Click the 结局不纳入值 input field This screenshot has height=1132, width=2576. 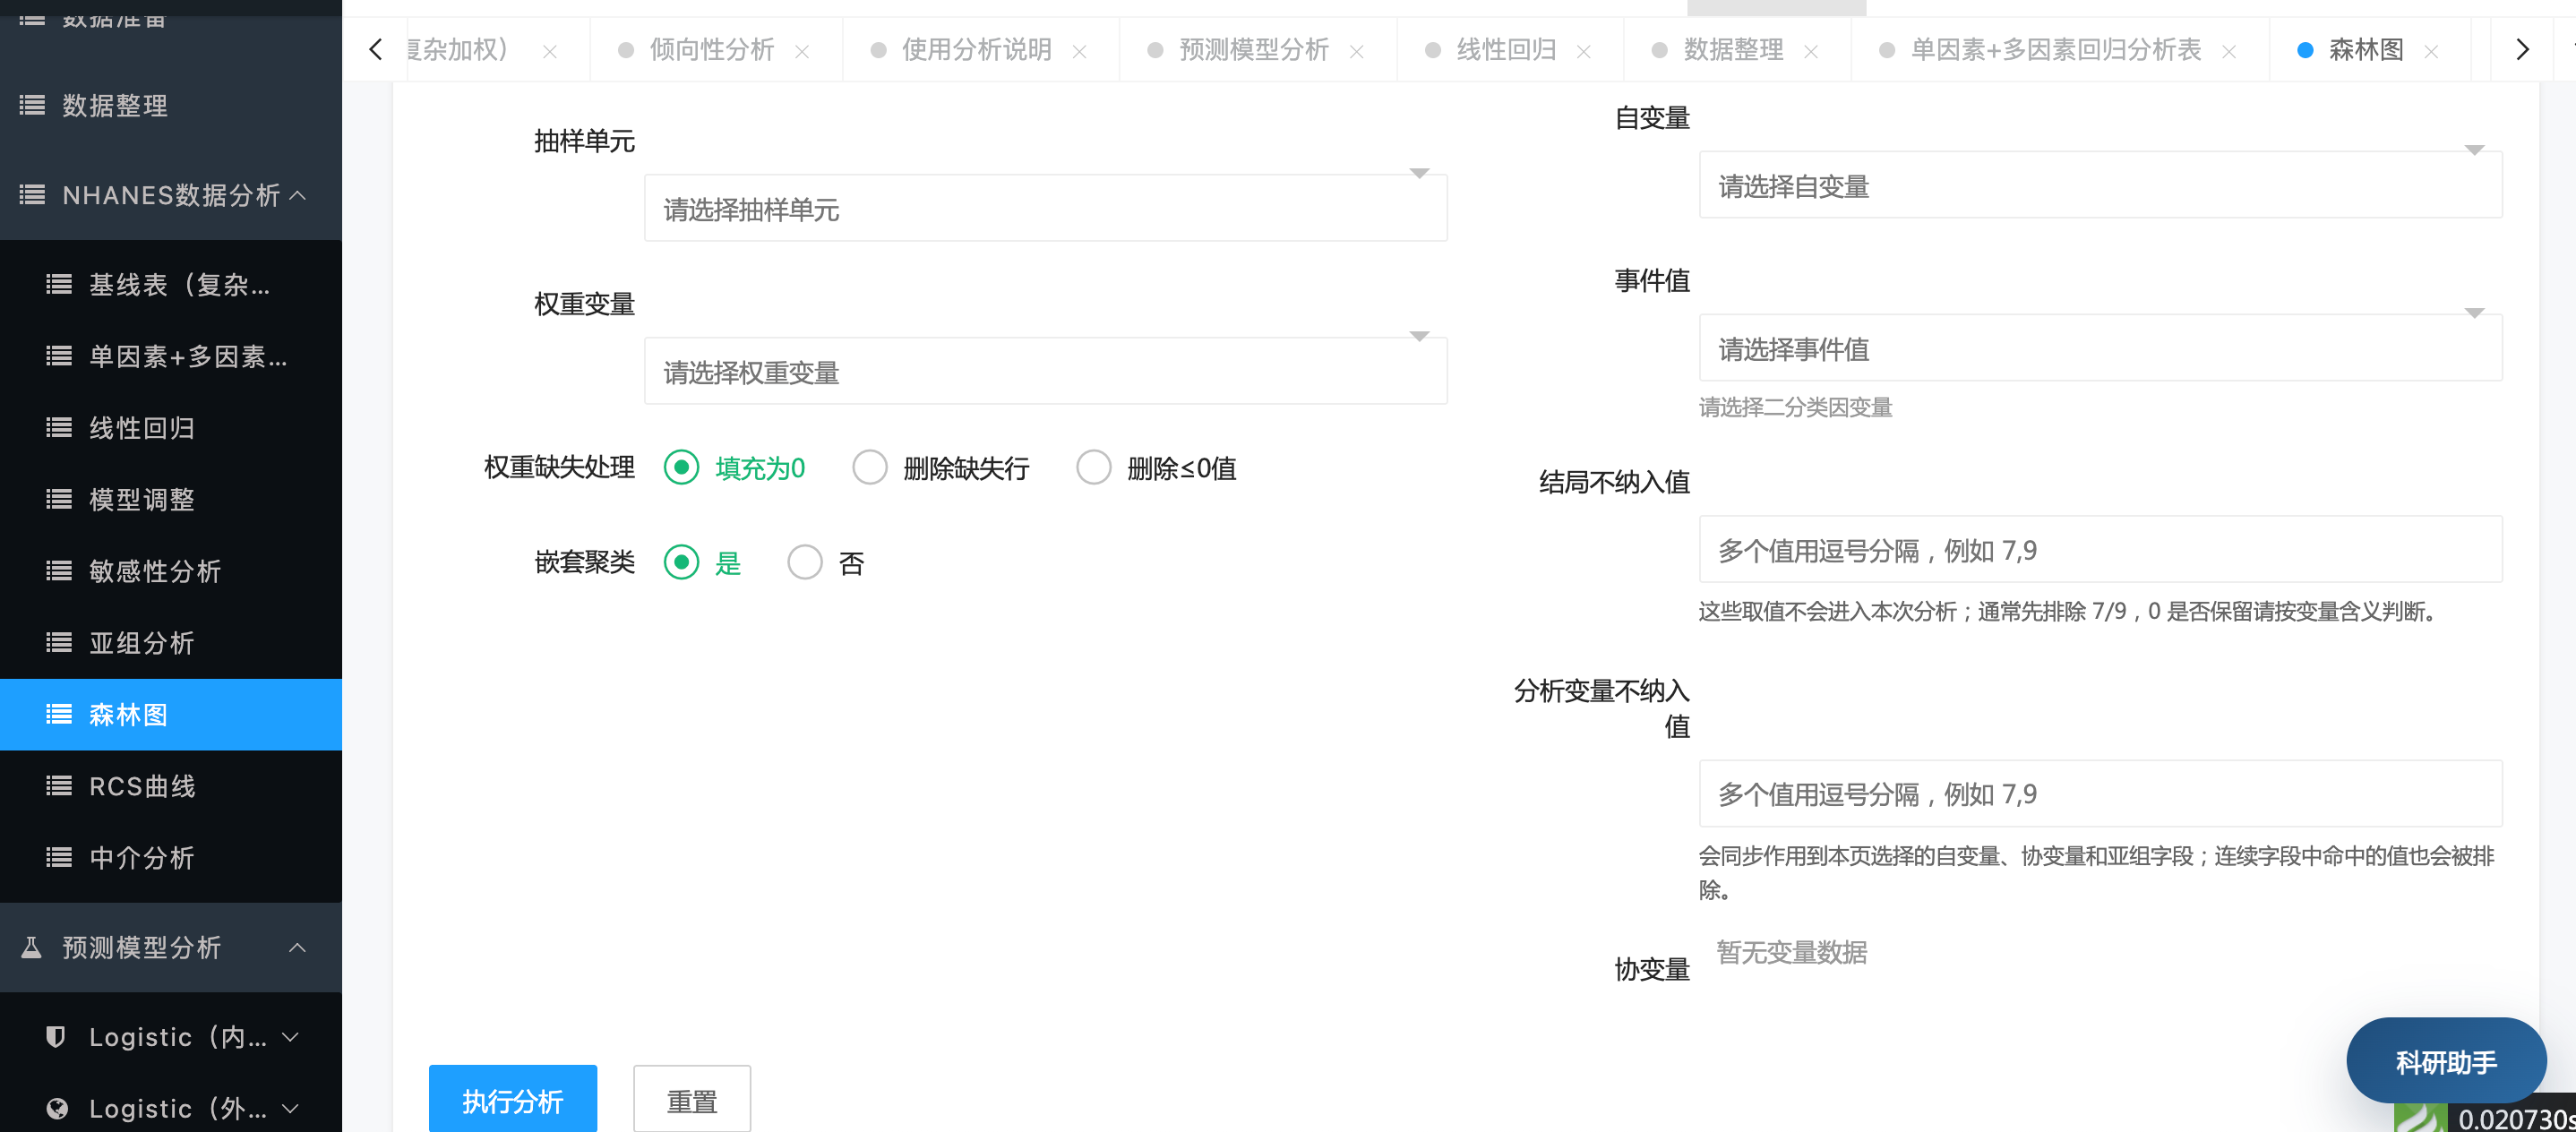click(2100, 550)
